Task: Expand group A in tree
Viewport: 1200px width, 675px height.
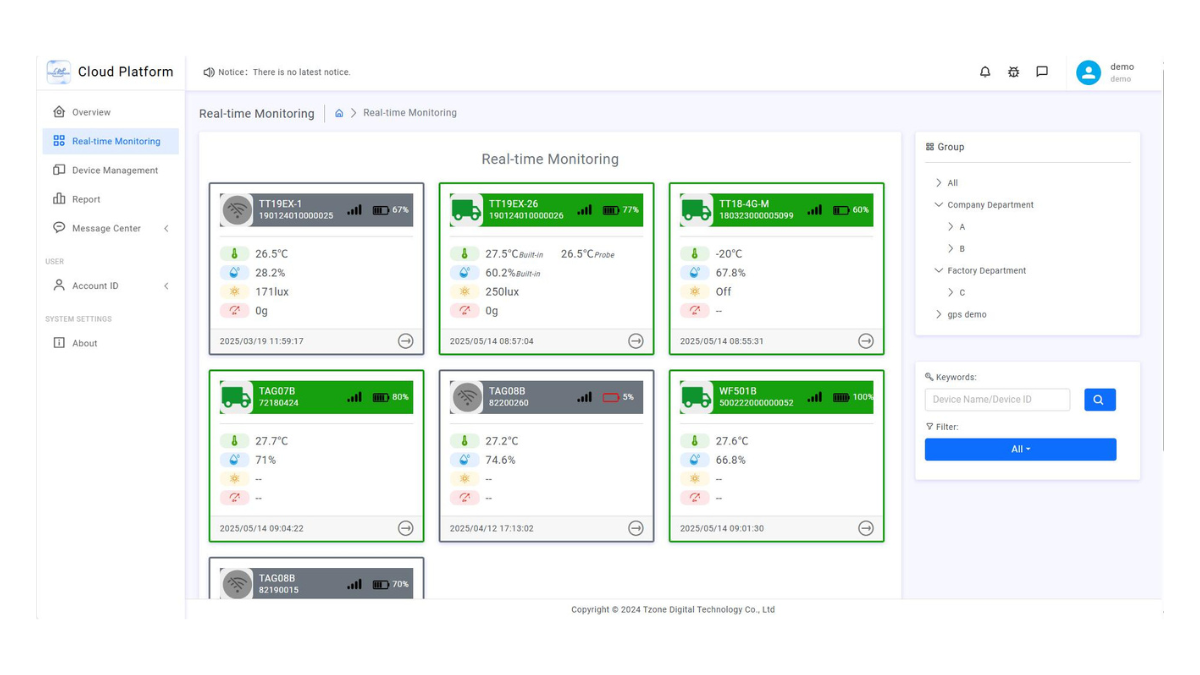Action: 951,227
